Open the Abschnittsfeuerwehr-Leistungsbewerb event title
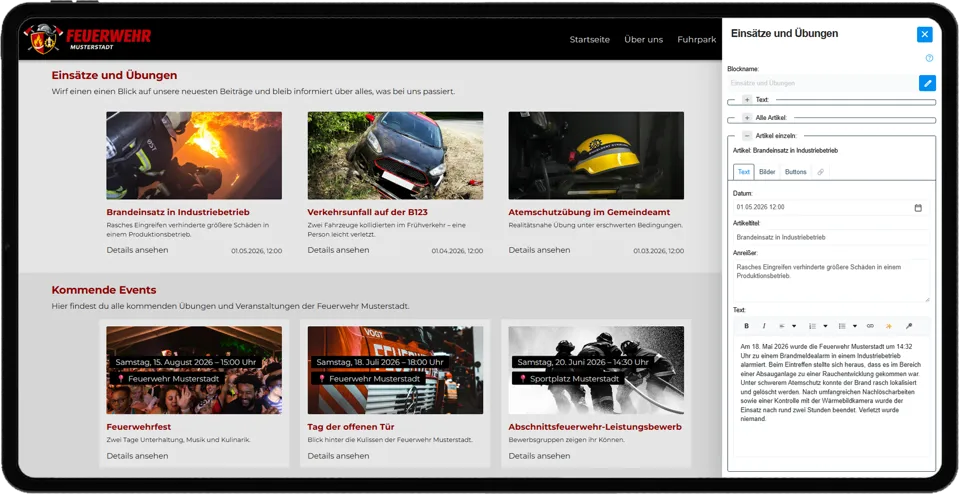 point(594,427)
